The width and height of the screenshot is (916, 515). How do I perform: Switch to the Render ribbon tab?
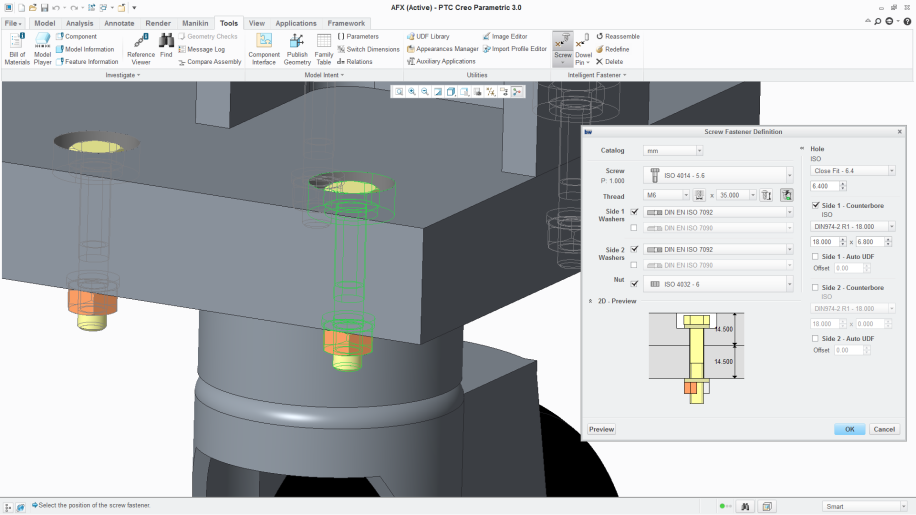pyautogui.click(x=158, y=23)
